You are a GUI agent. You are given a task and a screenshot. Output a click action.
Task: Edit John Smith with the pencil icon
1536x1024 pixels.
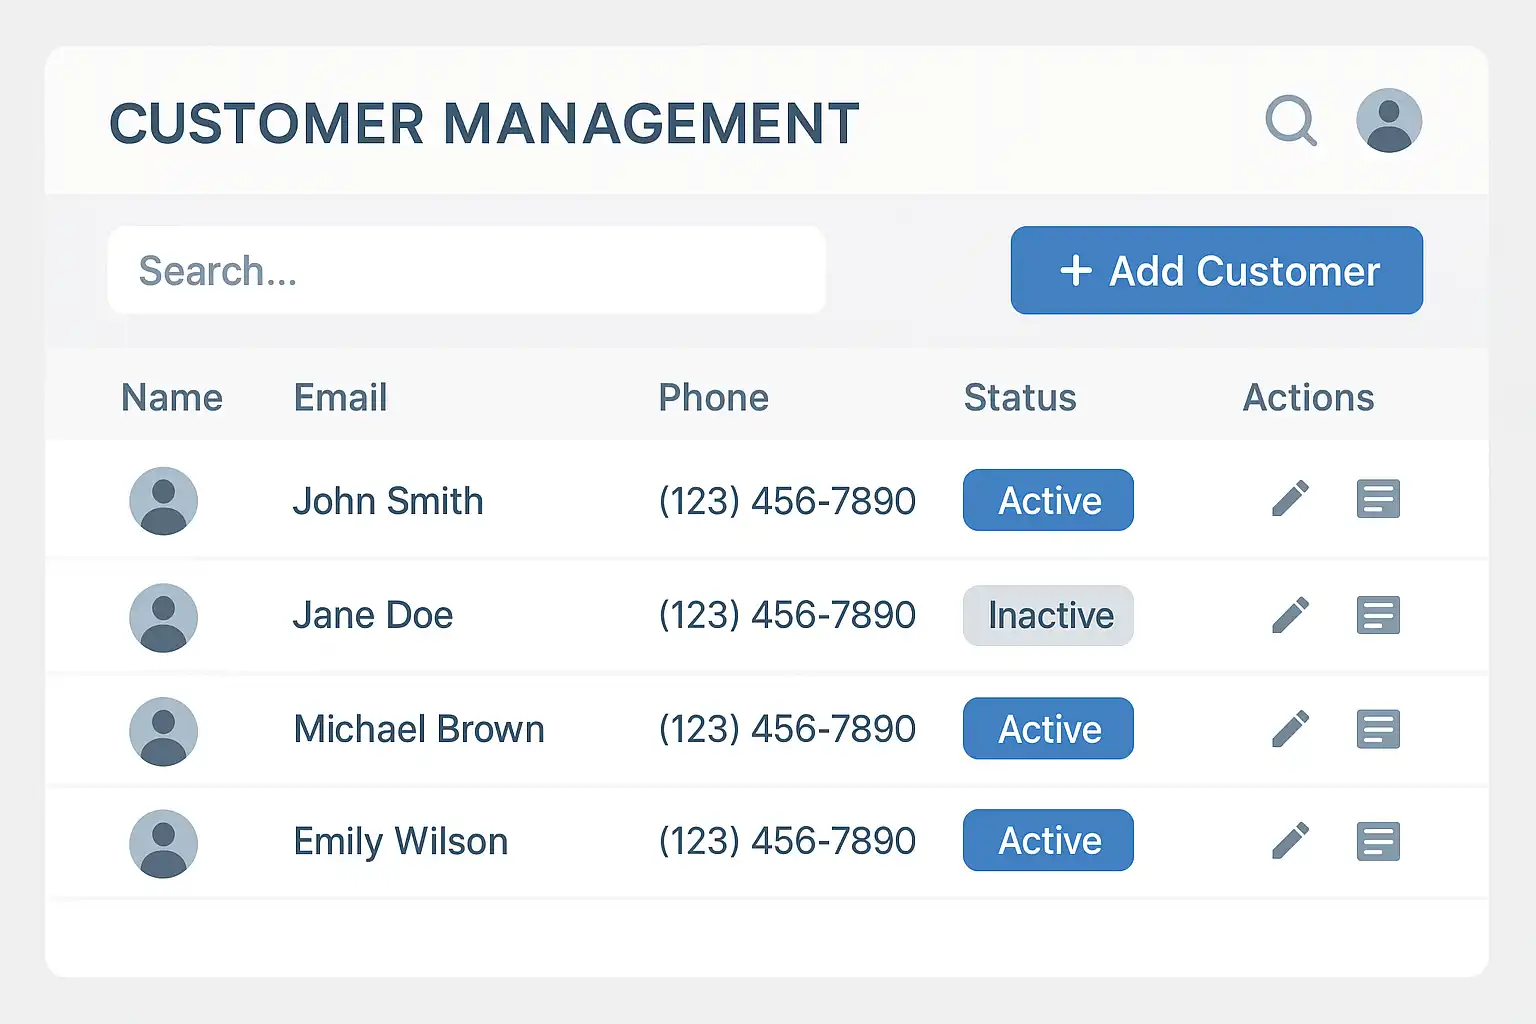tap(1290, 499)
